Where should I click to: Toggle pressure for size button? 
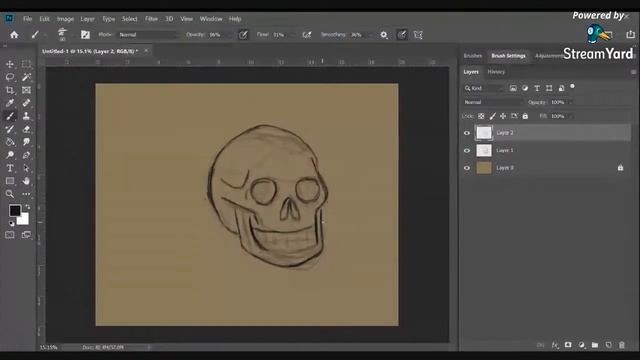402,35
